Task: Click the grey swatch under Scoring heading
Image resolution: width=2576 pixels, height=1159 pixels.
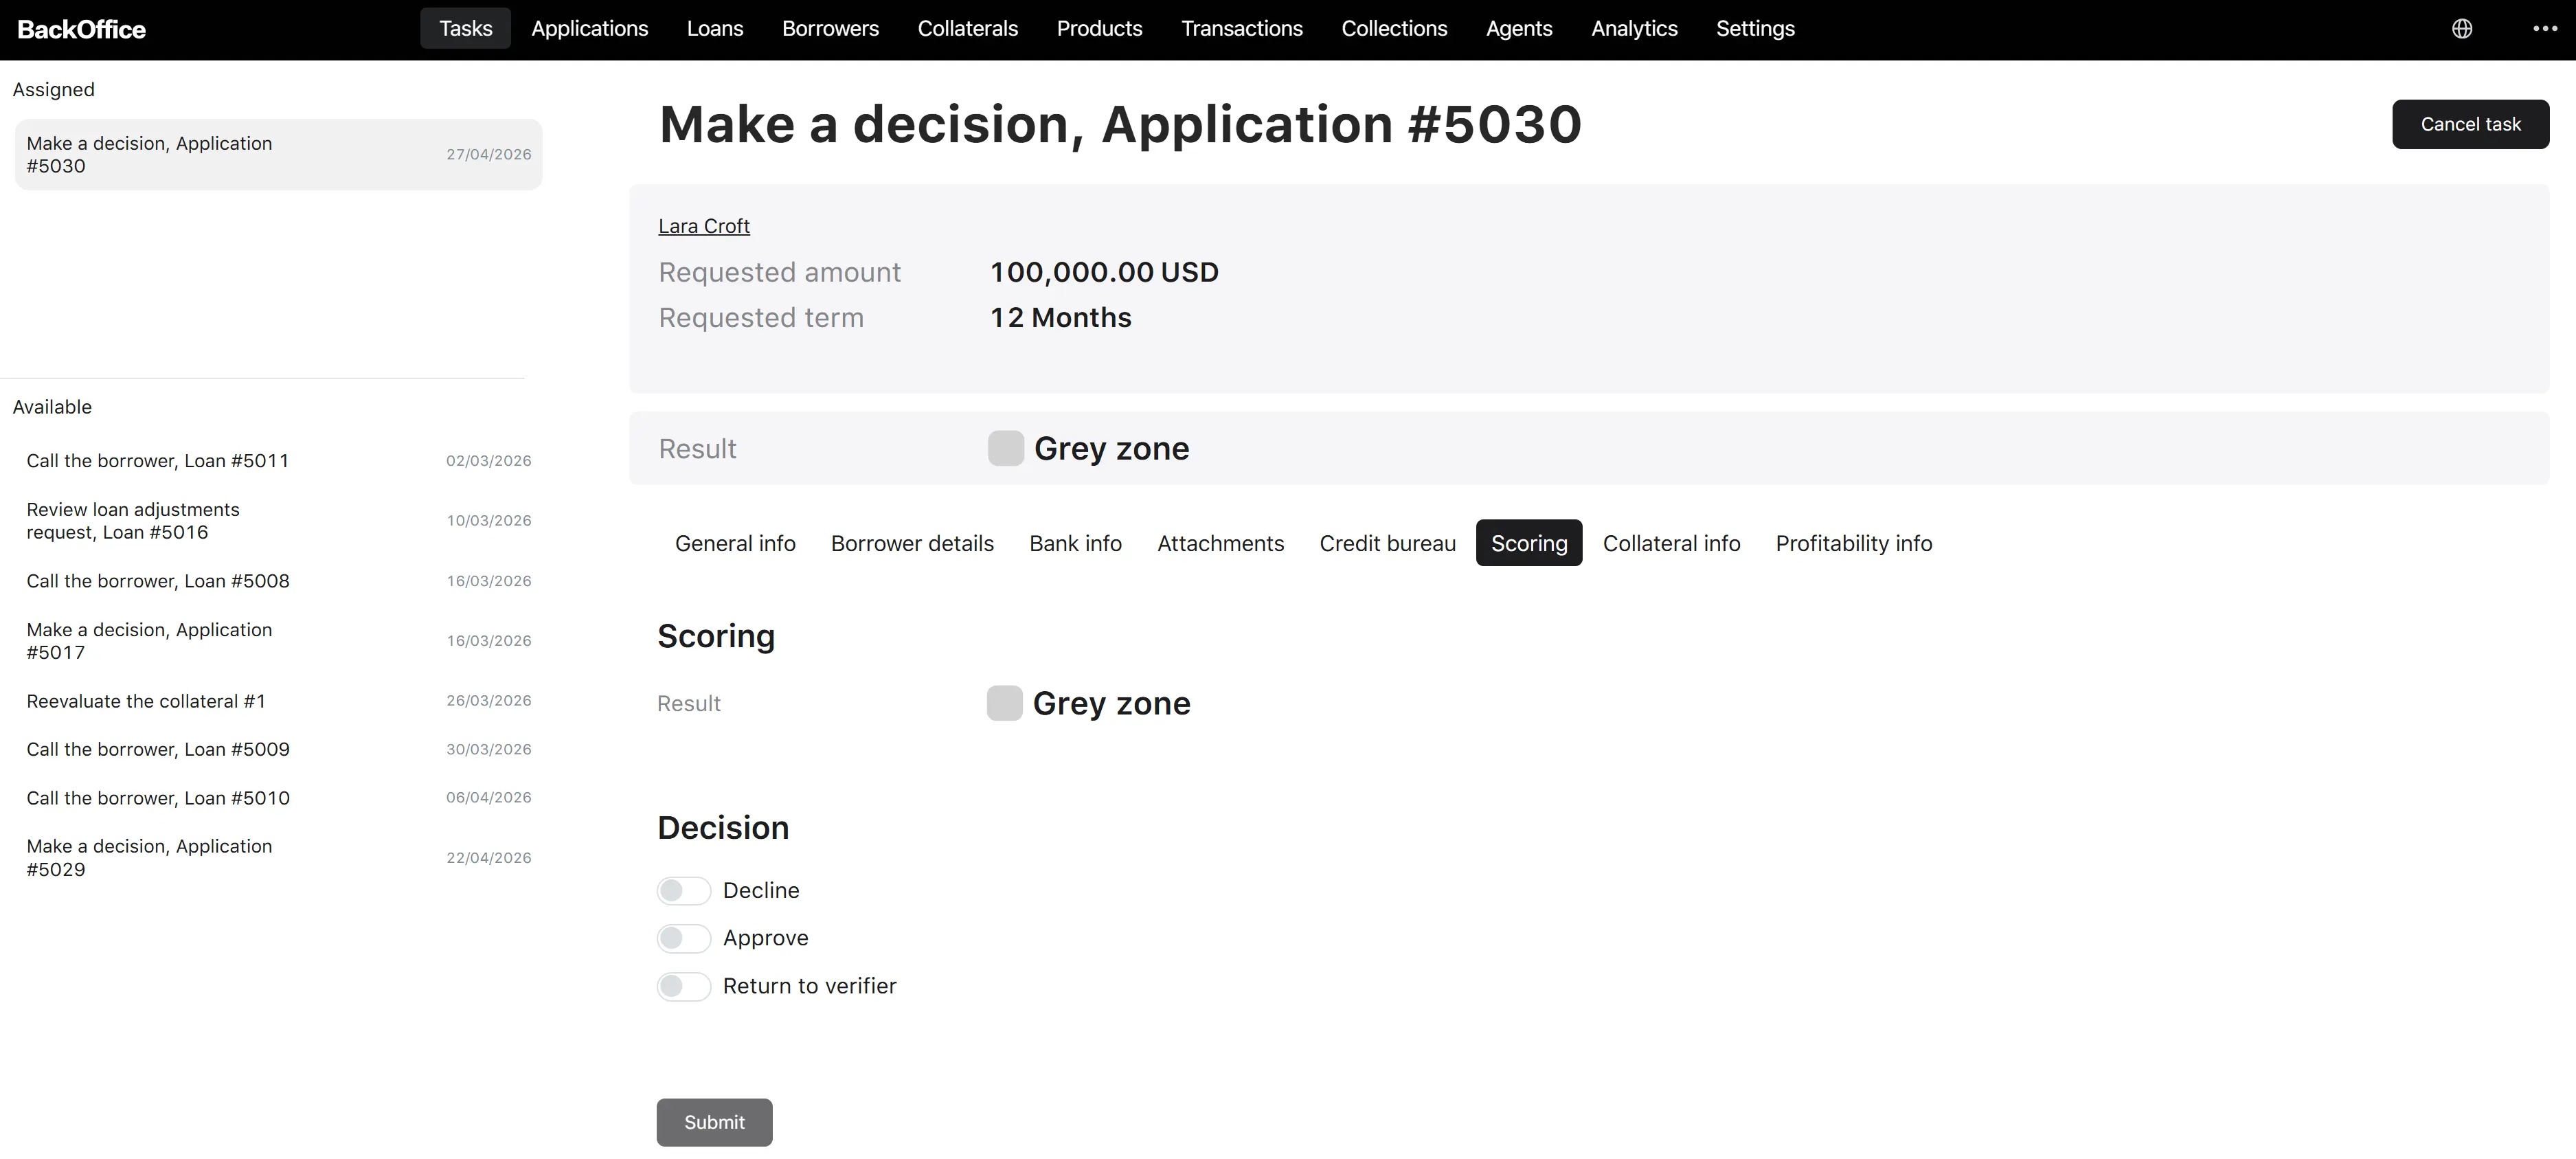Action: tap(1005, 703)
